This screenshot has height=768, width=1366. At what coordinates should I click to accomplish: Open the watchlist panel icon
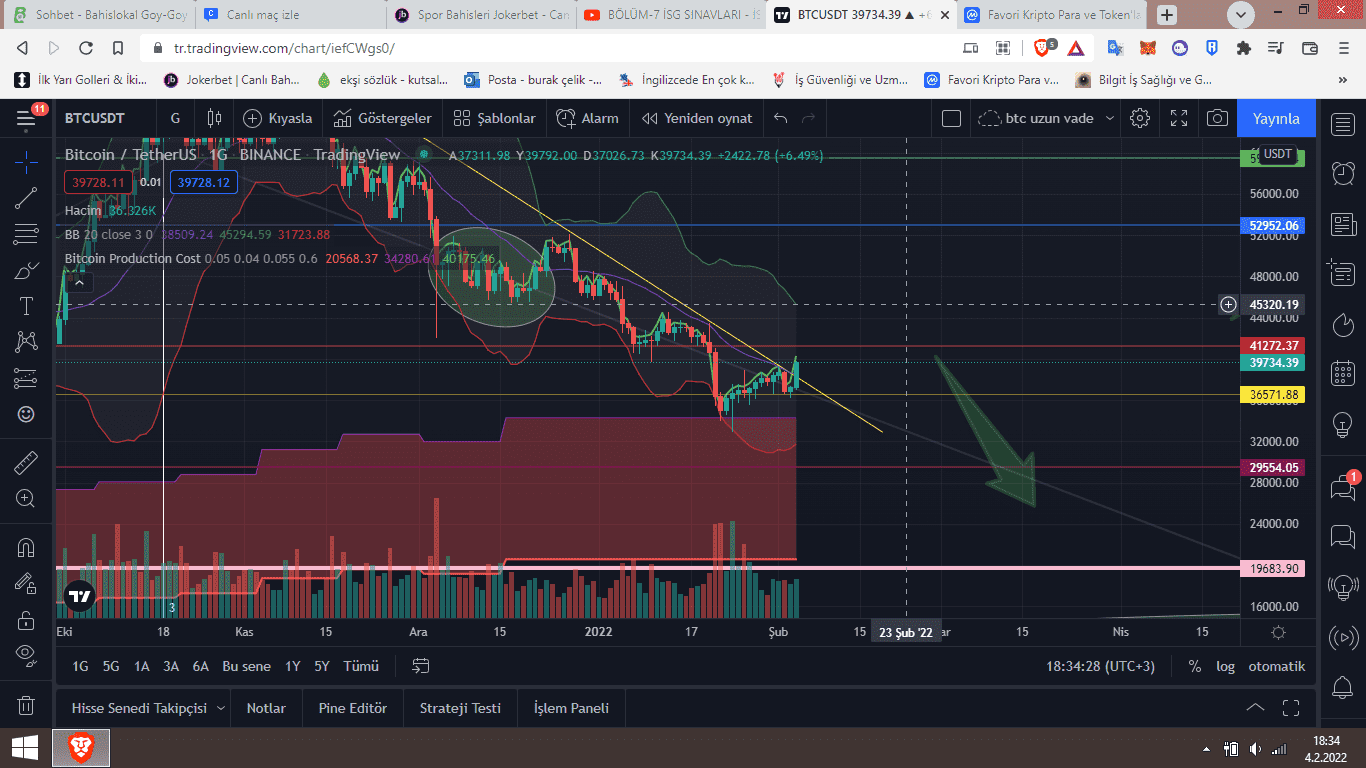click(1343, 124)
